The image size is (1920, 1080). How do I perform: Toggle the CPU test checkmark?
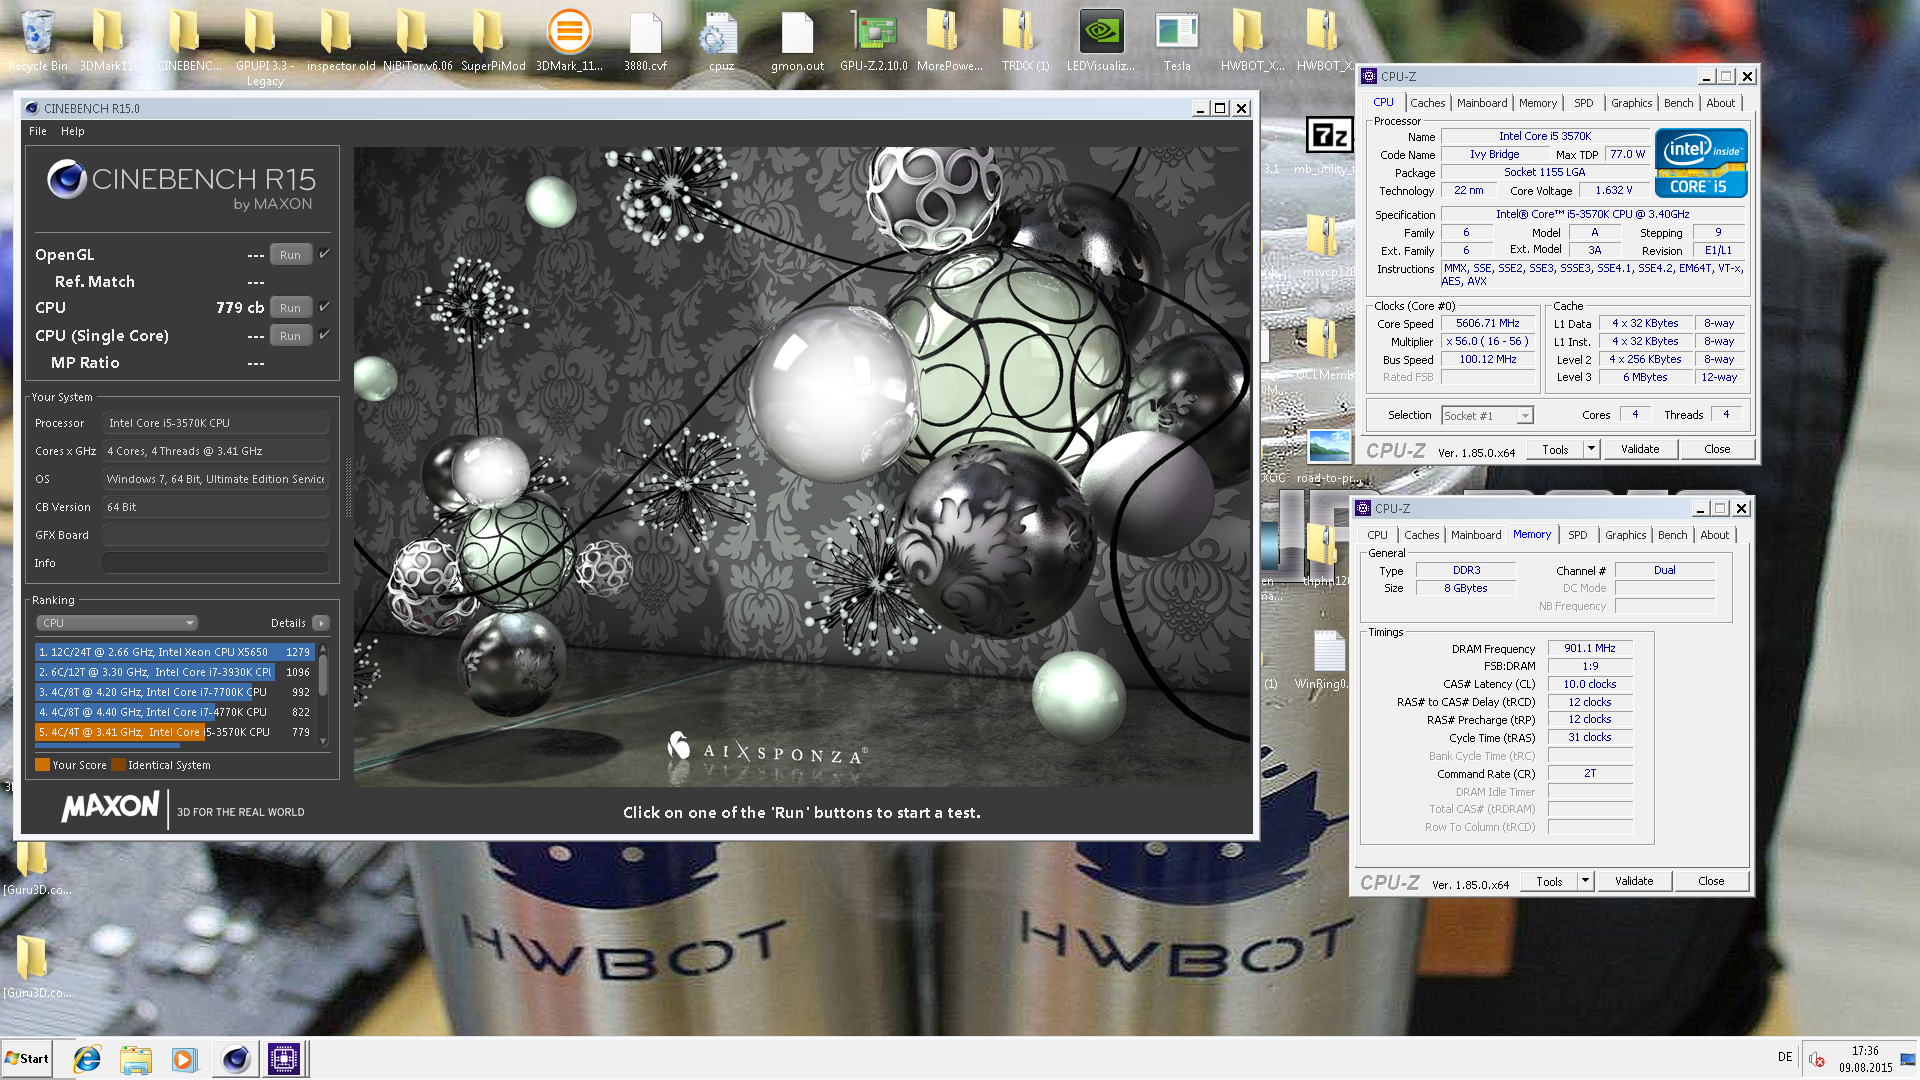pos(324,307)
